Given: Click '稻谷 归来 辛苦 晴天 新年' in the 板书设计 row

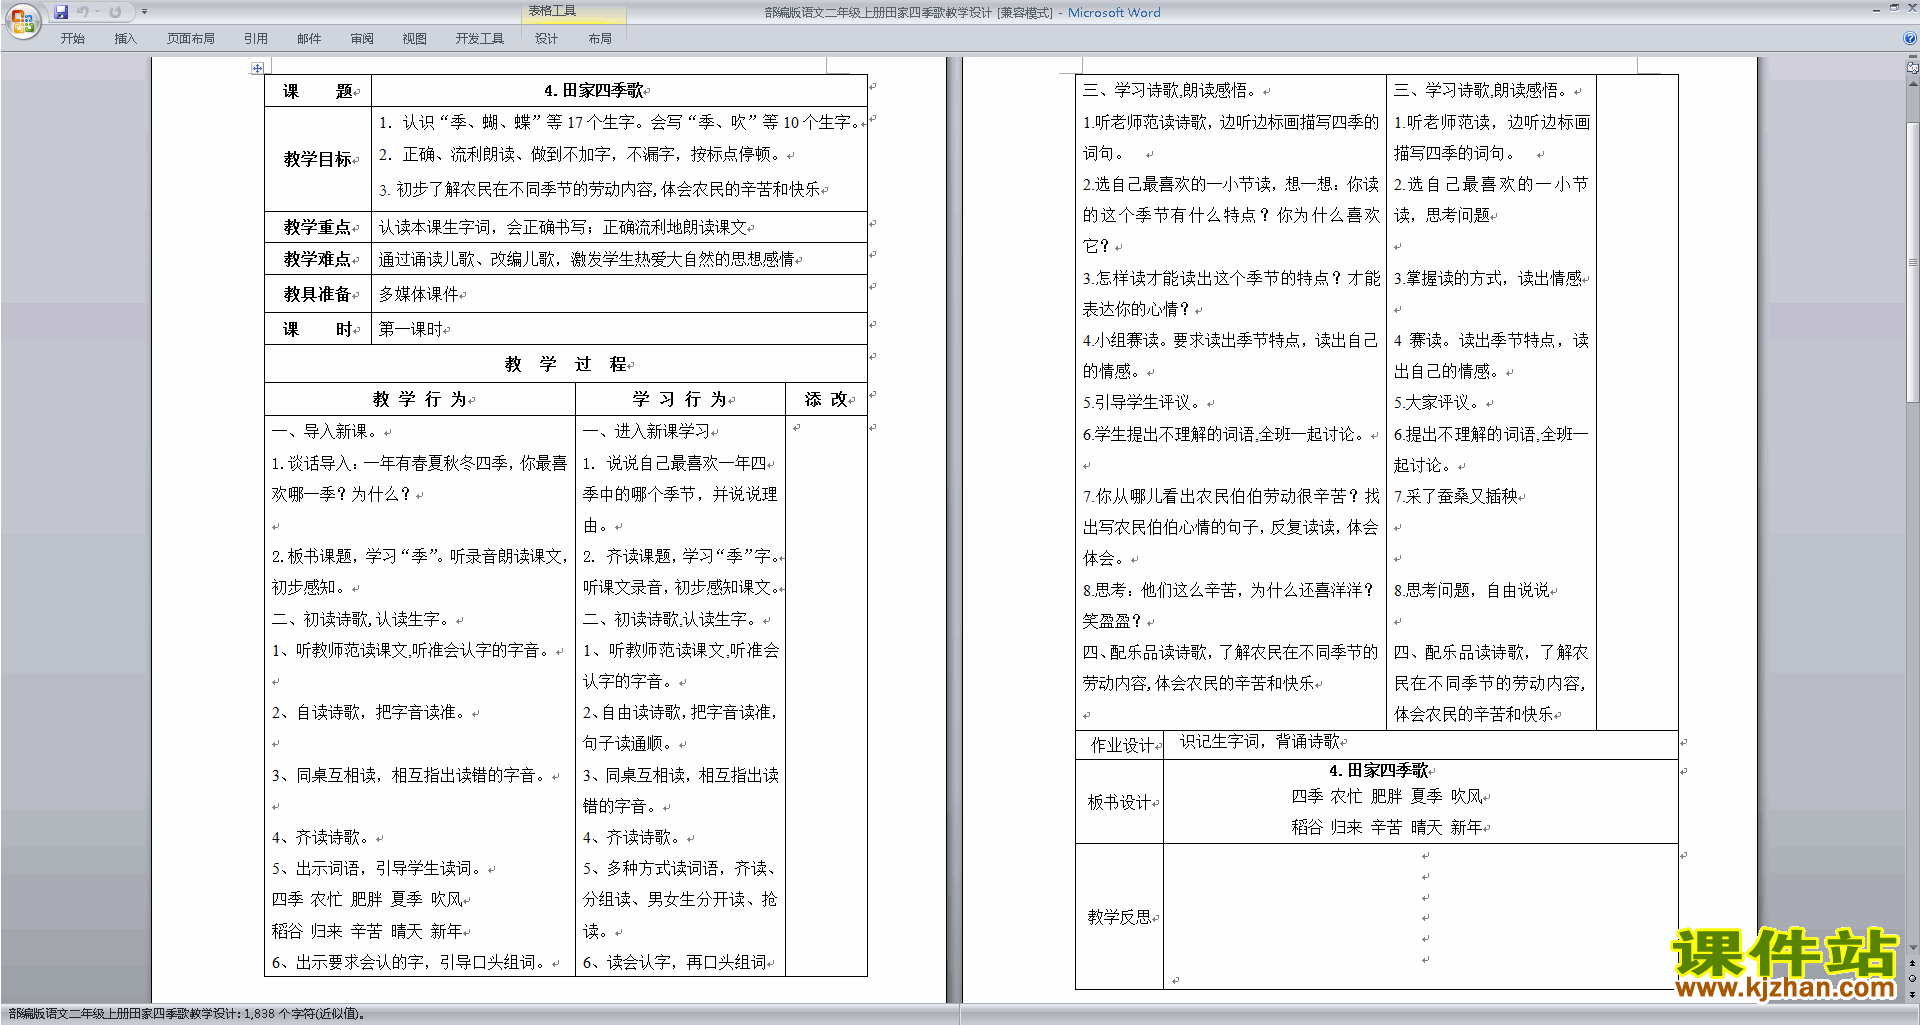Looking at the screenshot, I should (1387, 827).
